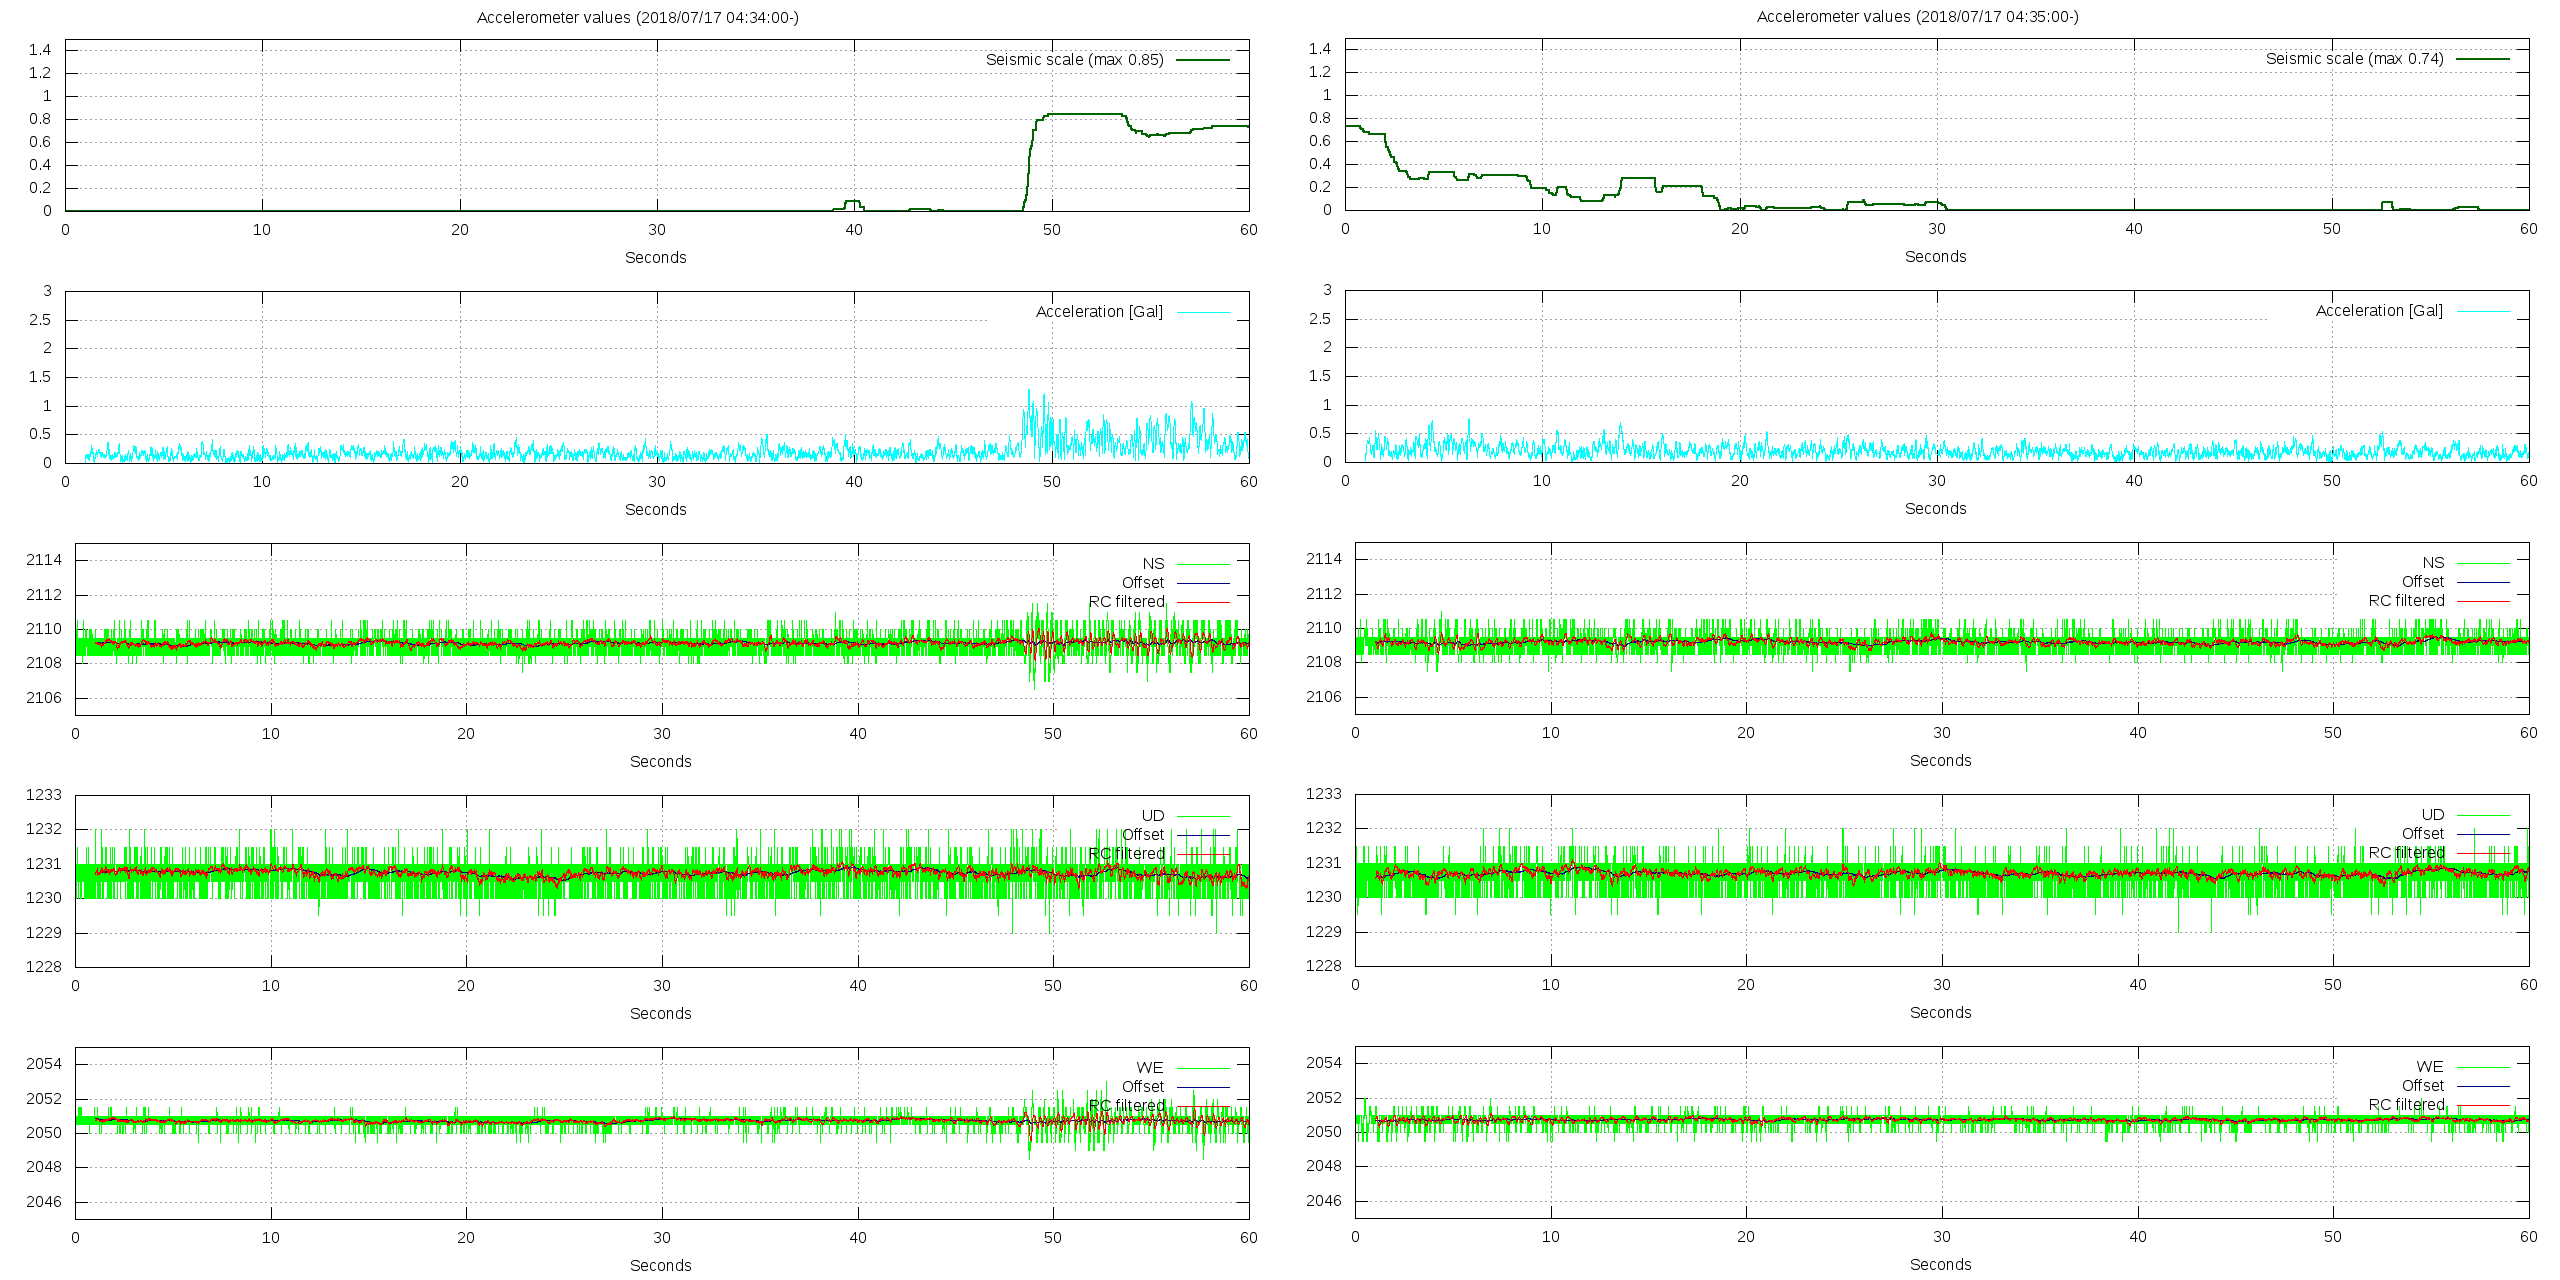Select the 'Seismic scale (max 0.74)' legend label
2560x1280 pixels.
tap(2354, 59)
